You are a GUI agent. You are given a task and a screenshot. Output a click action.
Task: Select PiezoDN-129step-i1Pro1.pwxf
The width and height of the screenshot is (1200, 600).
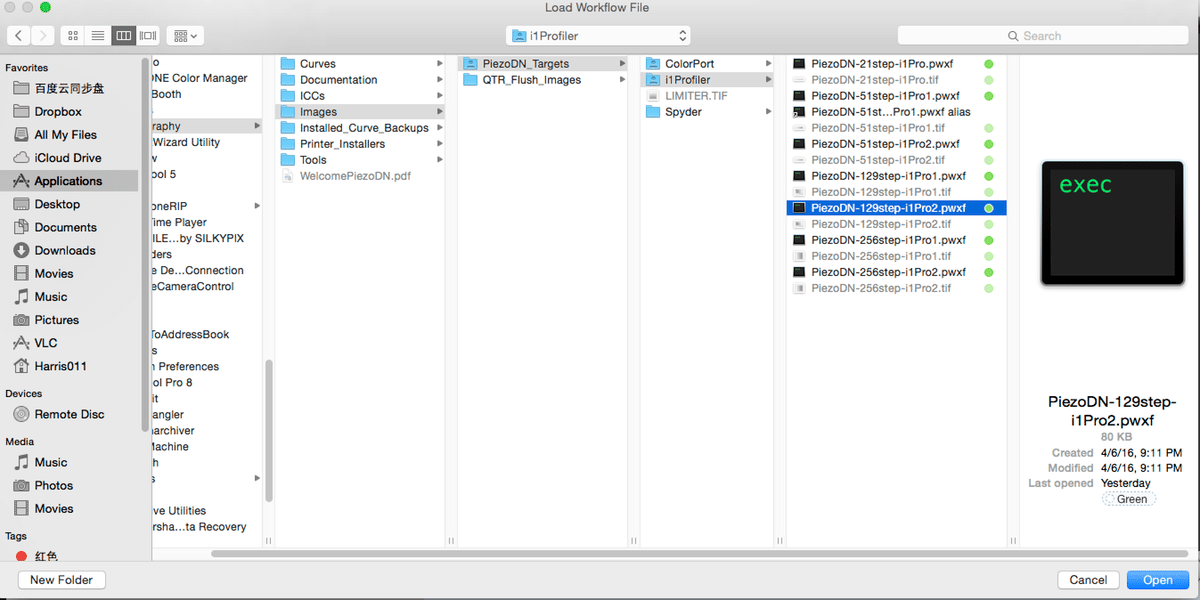click(888, 176)
